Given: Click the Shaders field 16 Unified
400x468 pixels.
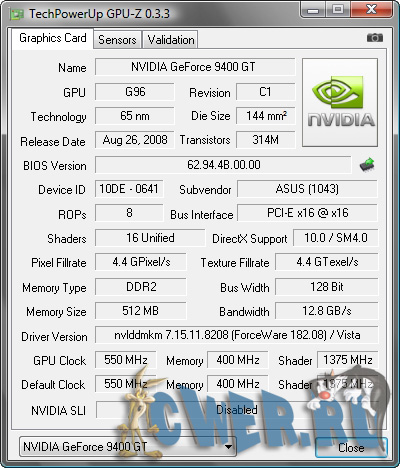Looking at the screenshot, I should click(150, 238).
